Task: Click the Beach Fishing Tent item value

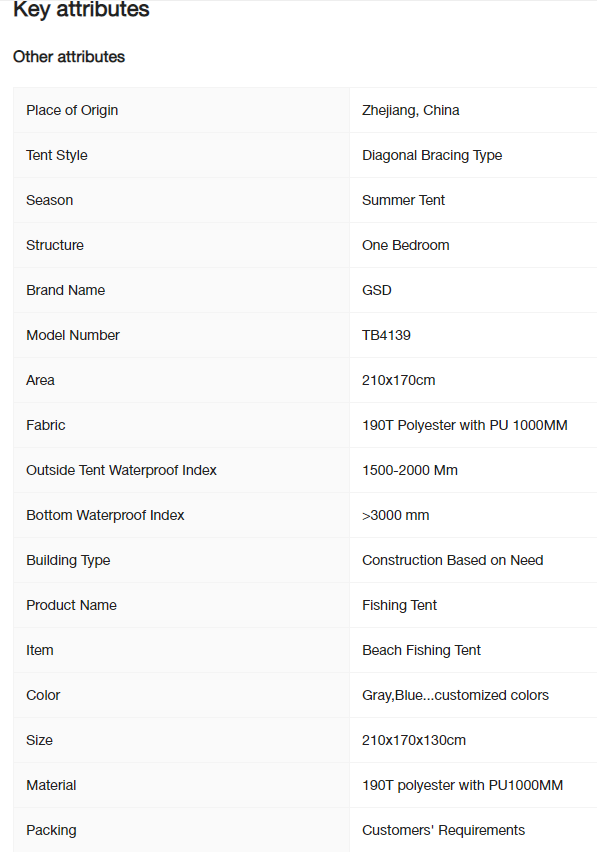Action: [x=421, y=650]
